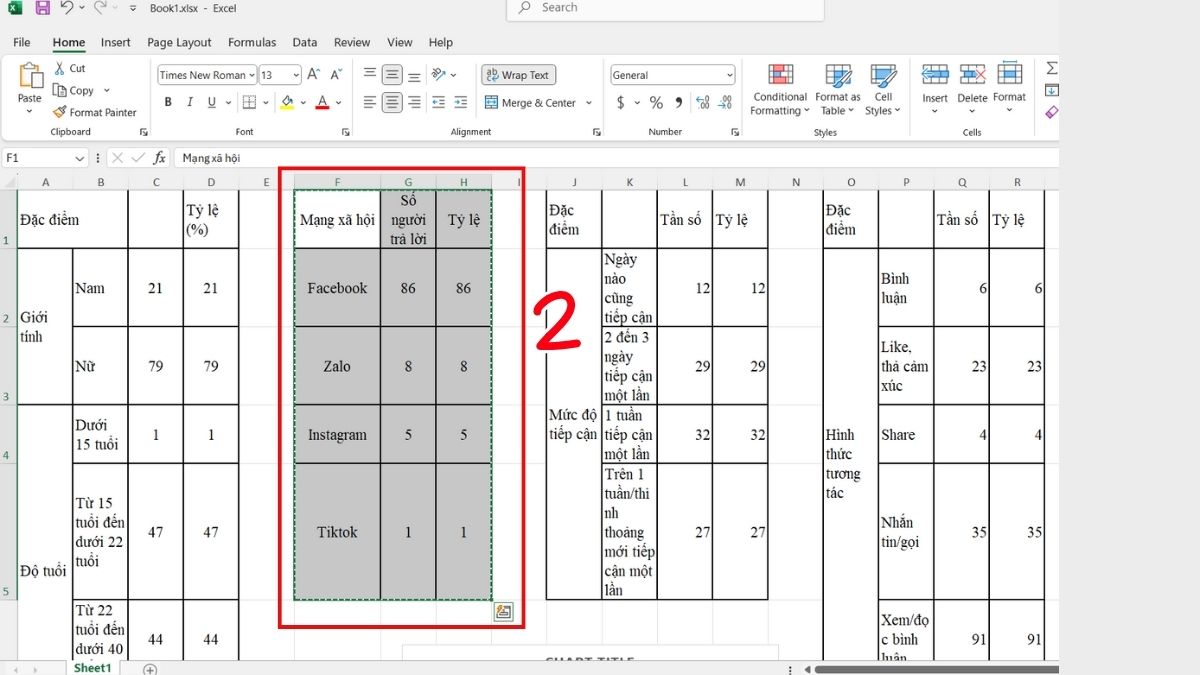
Task: Click the AutoSum sigma icon
Action: tap(1051, 68)
